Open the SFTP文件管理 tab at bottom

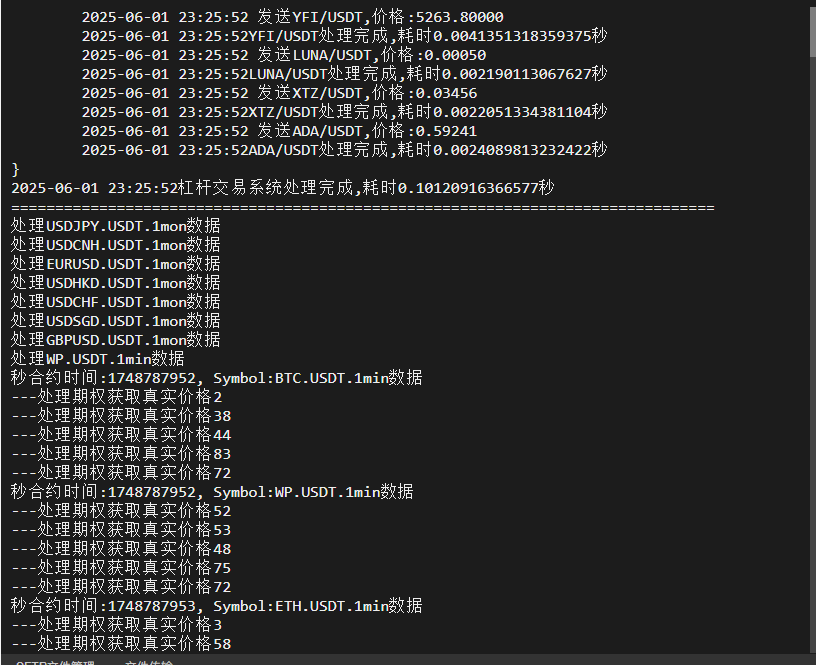coord(55,663)
